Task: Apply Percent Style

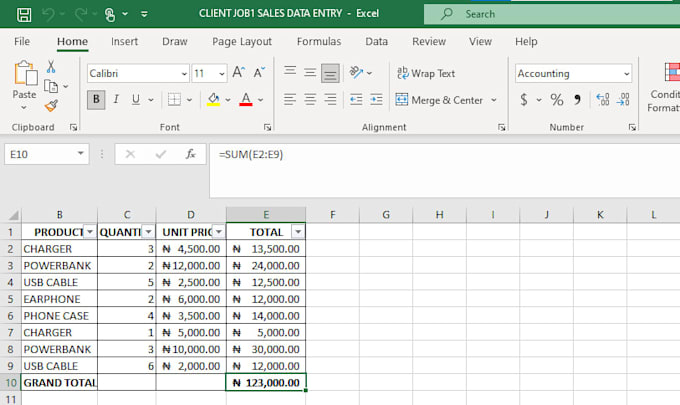Action: coord(556,100)
